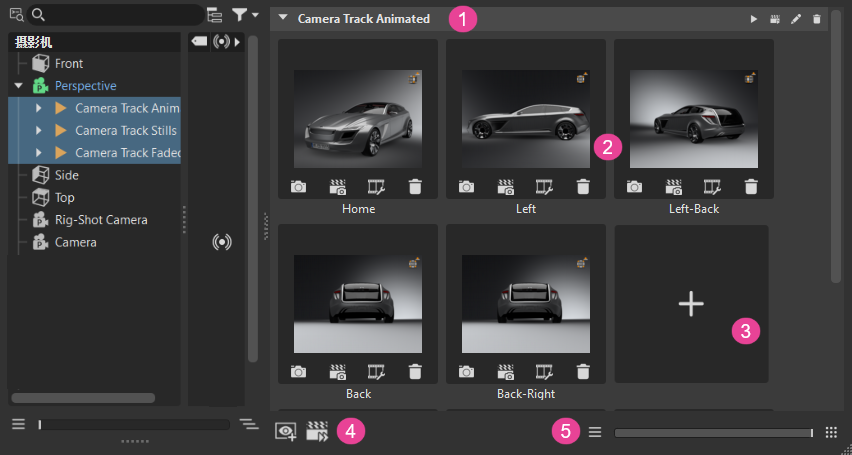852x455 pixels.
Task: Click flat list icon below camera tree
Action: (19, 424)
